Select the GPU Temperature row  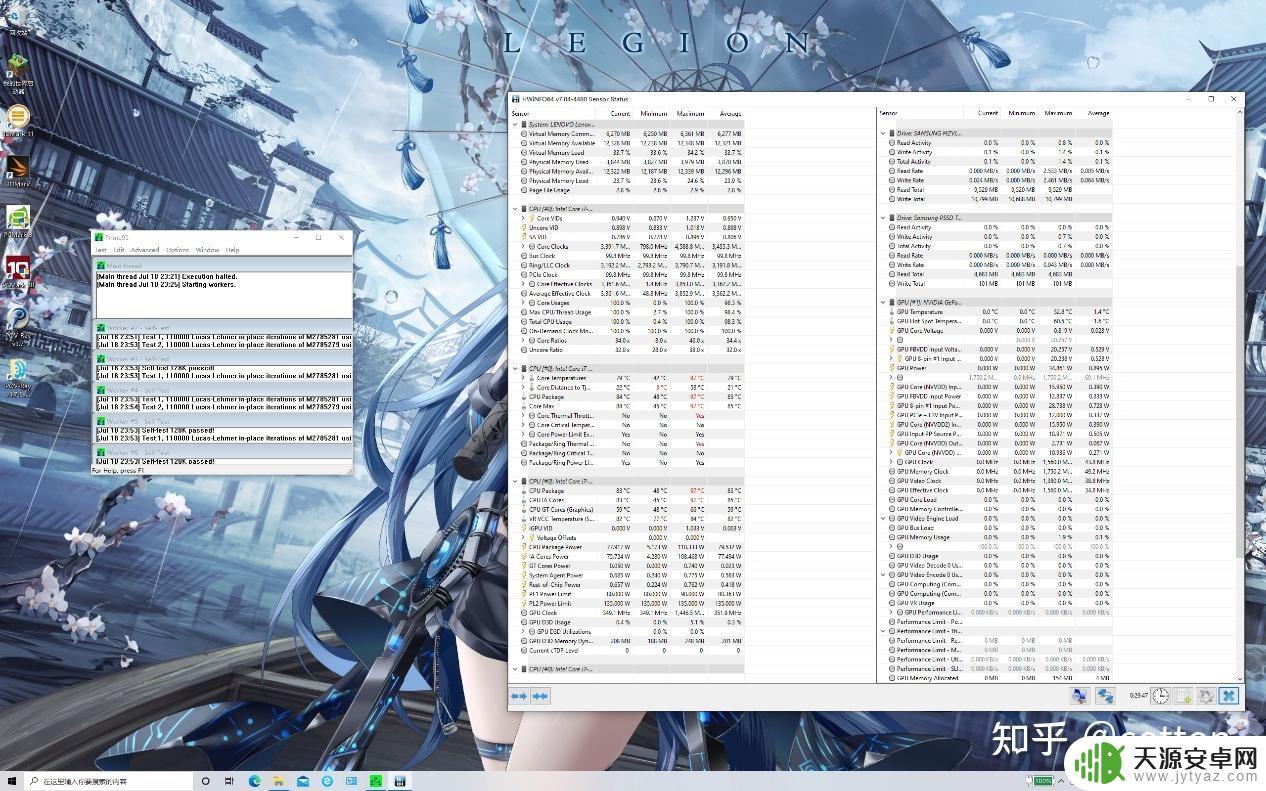click(x=995, y=312)
